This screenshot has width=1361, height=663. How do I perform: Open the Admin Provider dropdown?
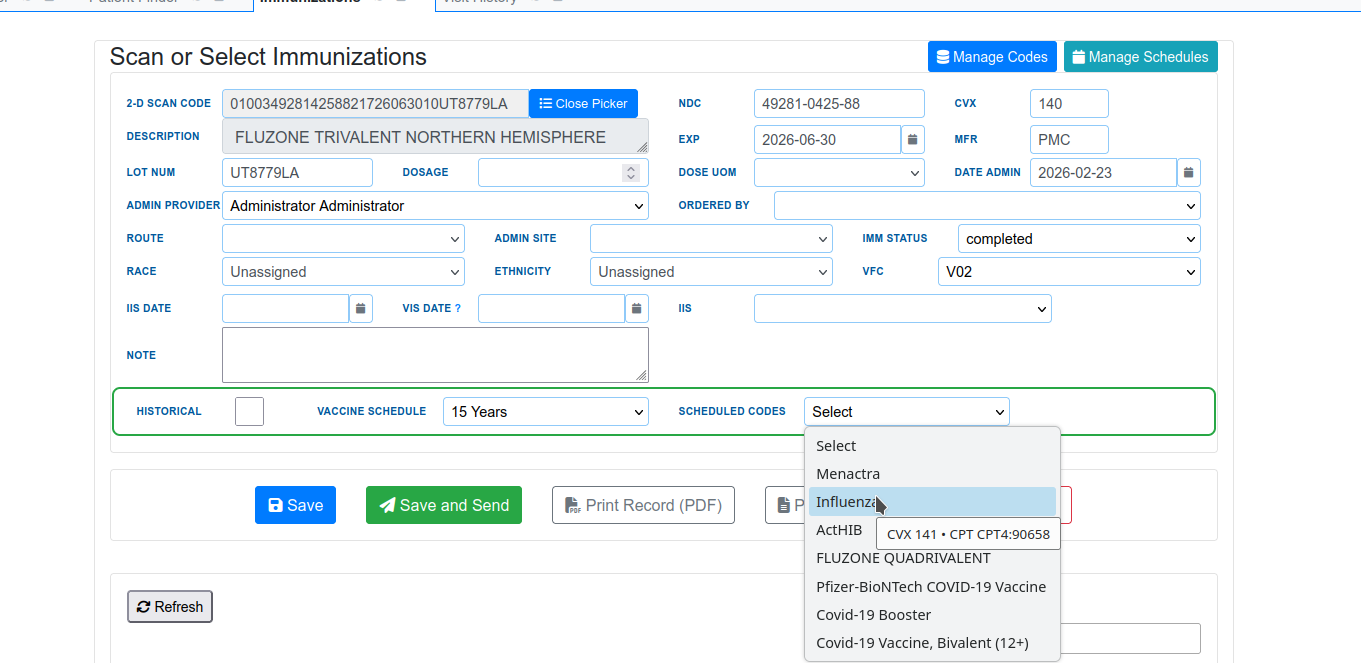[x=435, y=206]
